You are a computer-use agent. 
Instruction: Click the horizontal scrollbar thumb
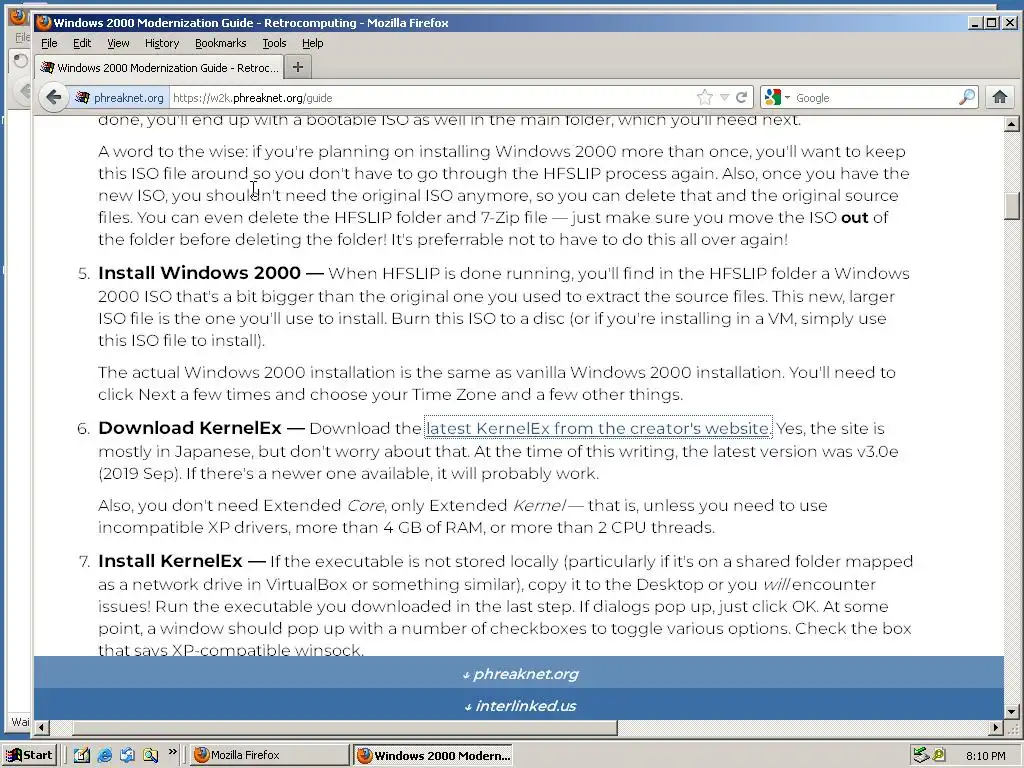pyautogui.click(x=345, y=727)
